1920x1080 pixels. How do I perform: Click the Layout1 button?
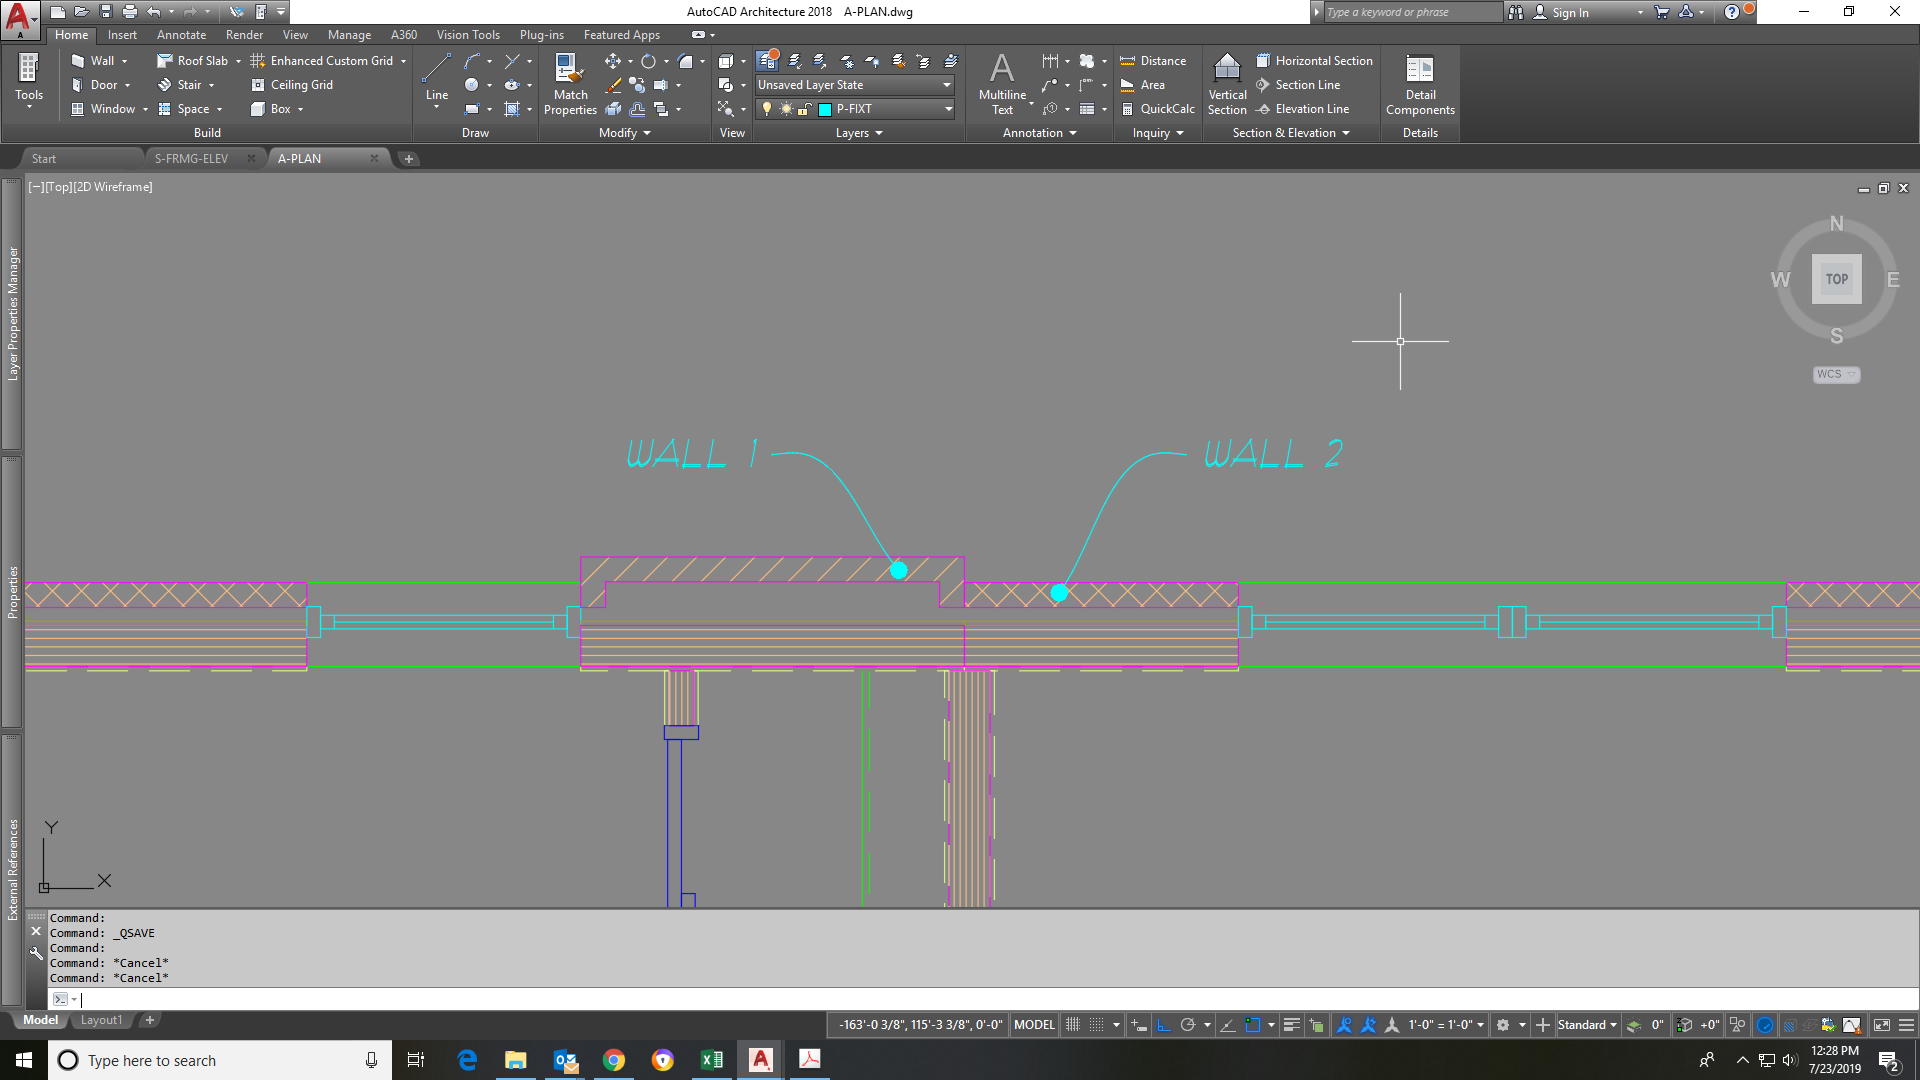point(101,1020)
